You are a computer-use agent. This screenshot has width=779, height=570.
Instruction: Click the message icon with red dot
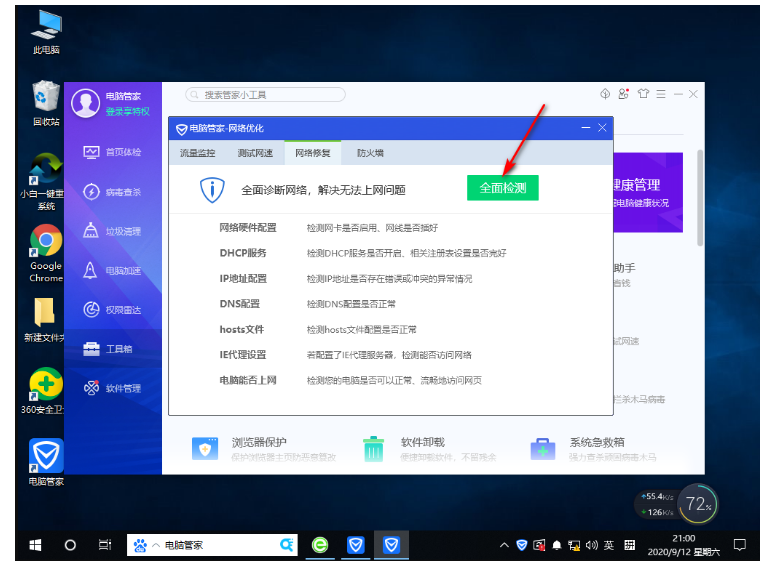(623, 93)
